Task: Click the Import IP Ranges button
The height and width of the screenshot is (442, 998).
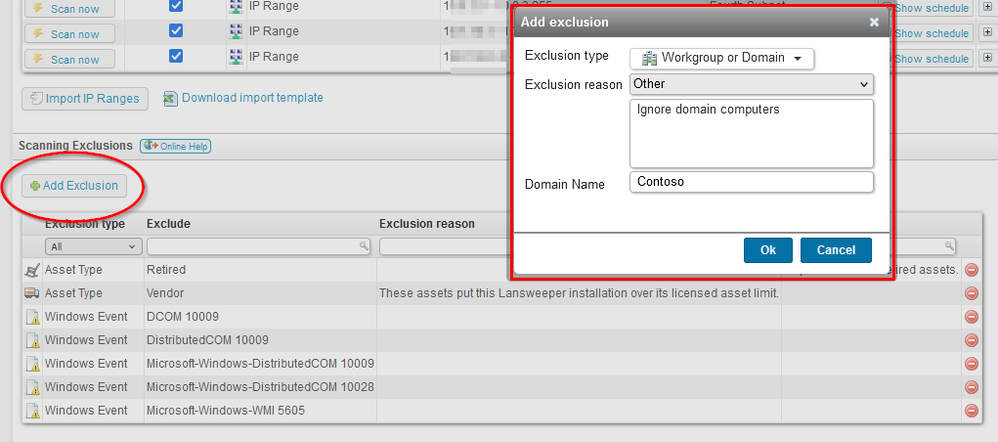Action: tap(84, 99)
